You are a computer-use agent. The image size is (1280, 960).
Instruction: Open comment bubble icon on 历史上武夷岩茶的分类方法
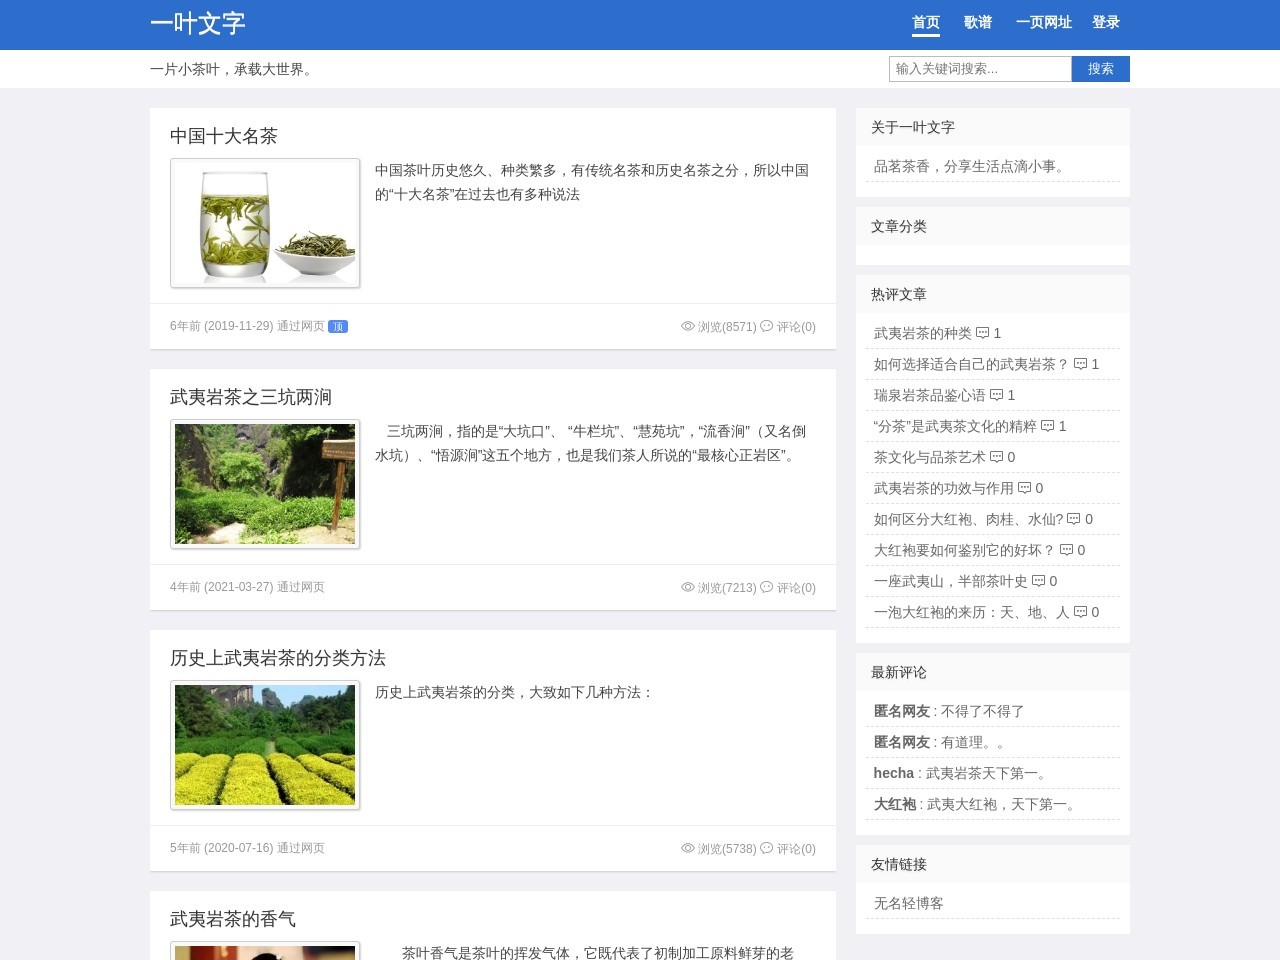pyautogui.click(x=766, y=848)
